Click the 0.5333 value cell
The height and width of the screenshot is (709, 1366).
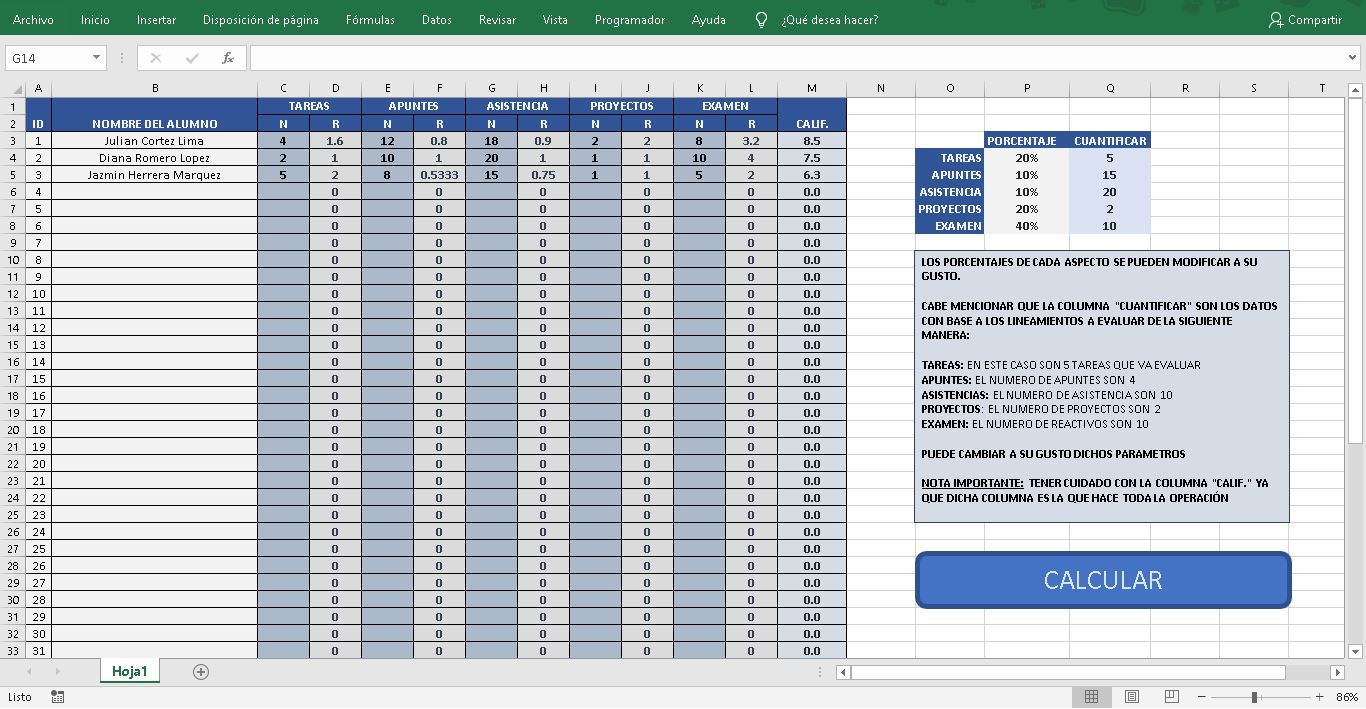pyautogui.click(x=439, y=175)
